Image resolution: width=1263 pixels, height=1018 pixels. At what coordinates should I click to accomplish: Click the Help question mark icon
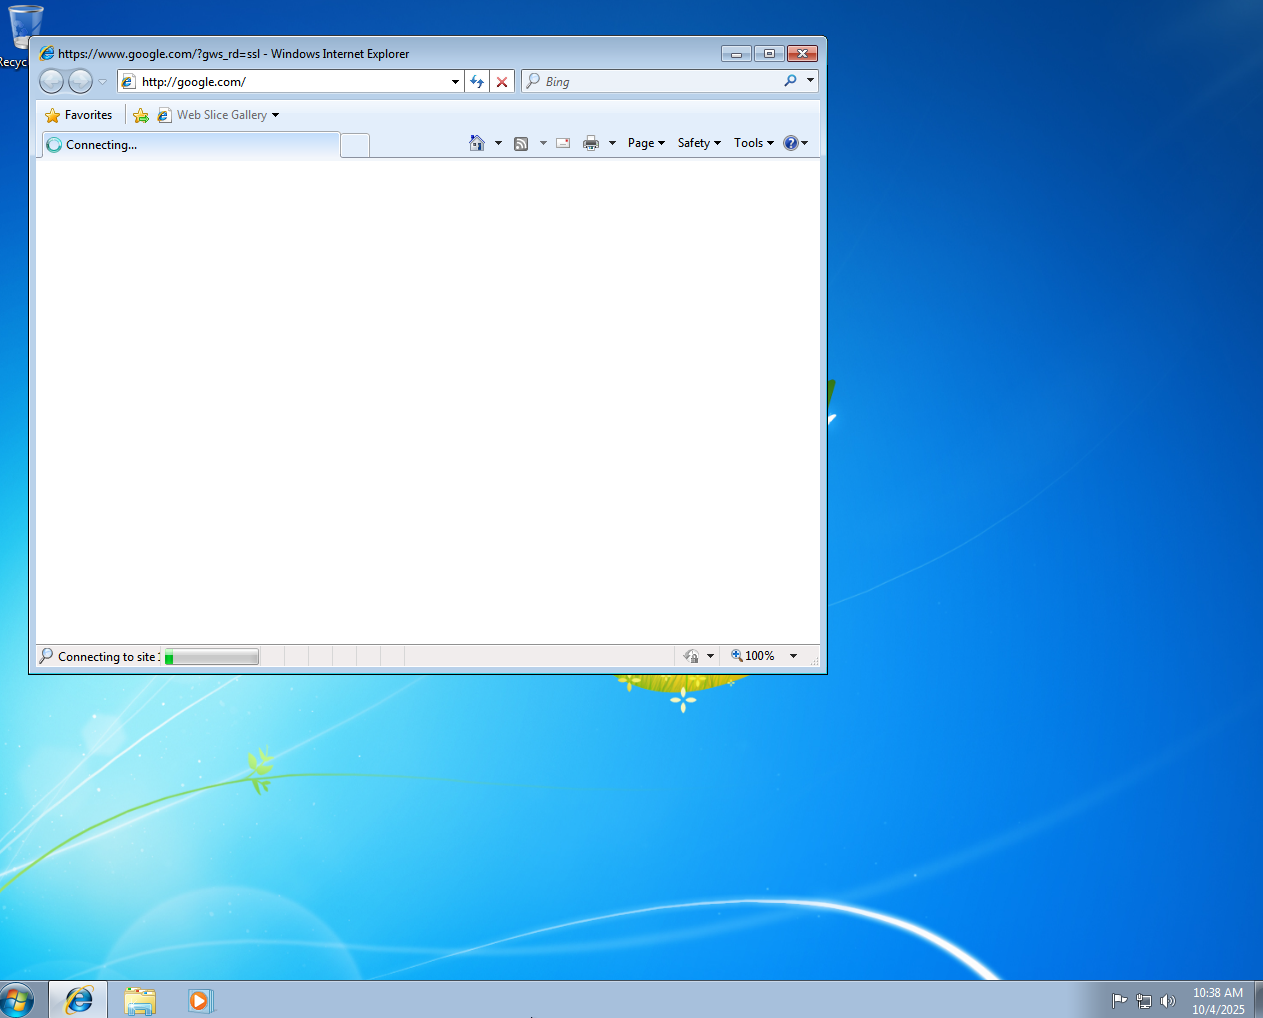tap(791, 143)
